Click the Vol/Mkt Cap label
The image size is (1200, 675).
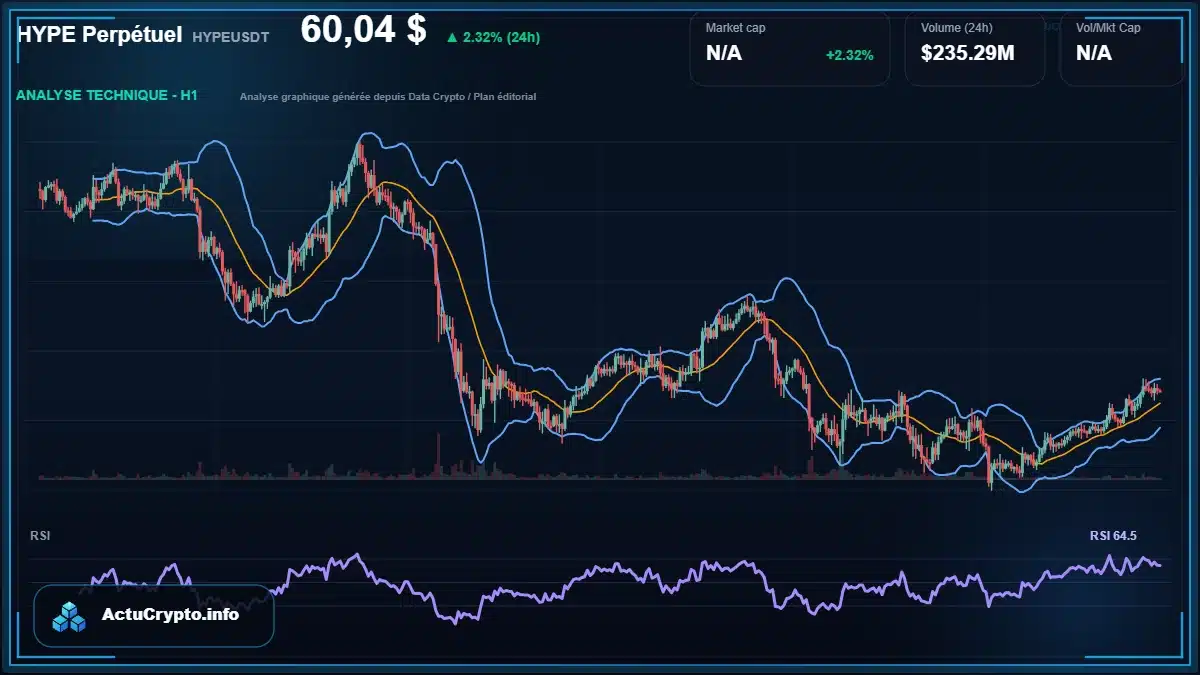pos(1108,28)
